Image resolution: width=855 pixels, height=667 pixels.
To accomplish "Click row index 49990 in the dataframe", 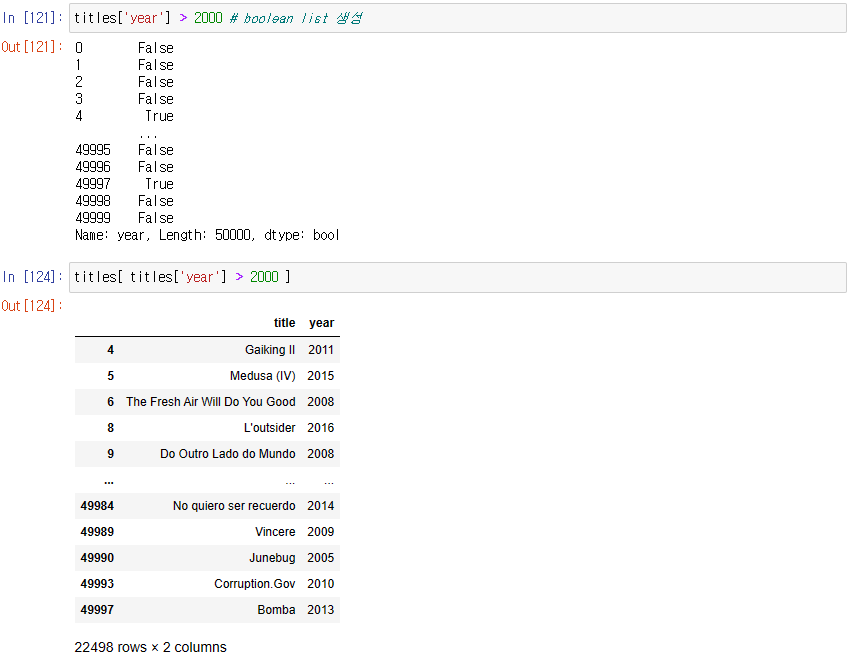I will tap(97, 558).
